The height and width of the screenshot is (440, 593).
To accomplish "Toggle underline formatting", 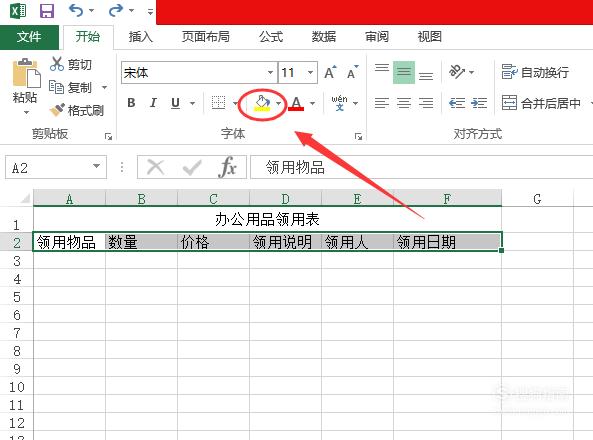I will [x=175, y=103].
